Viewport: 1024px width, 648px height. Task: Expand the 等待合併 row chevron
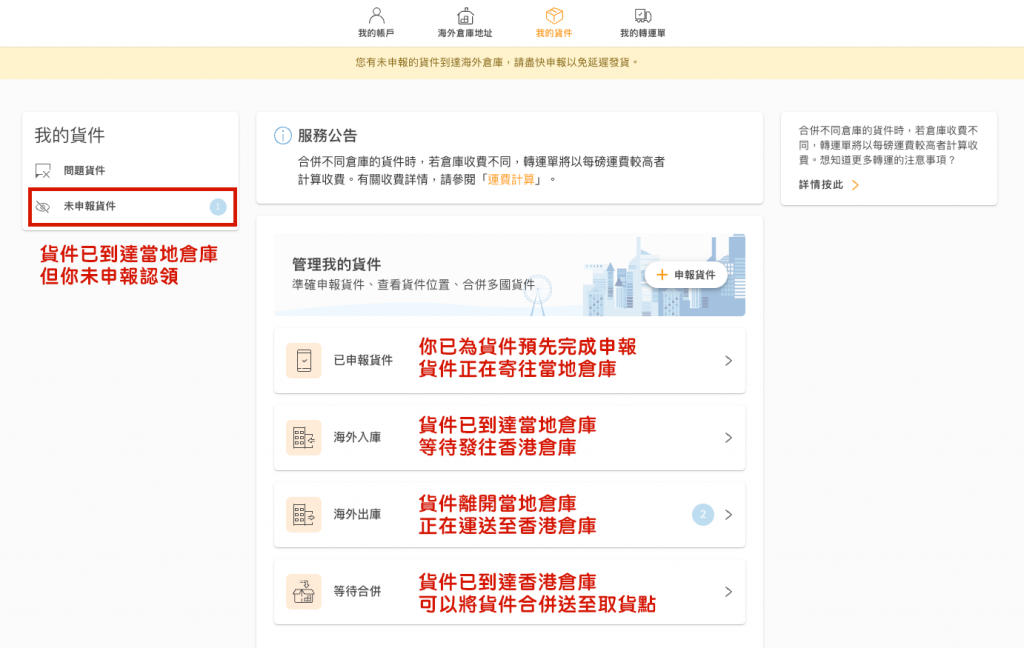click(x=728, y=592)
